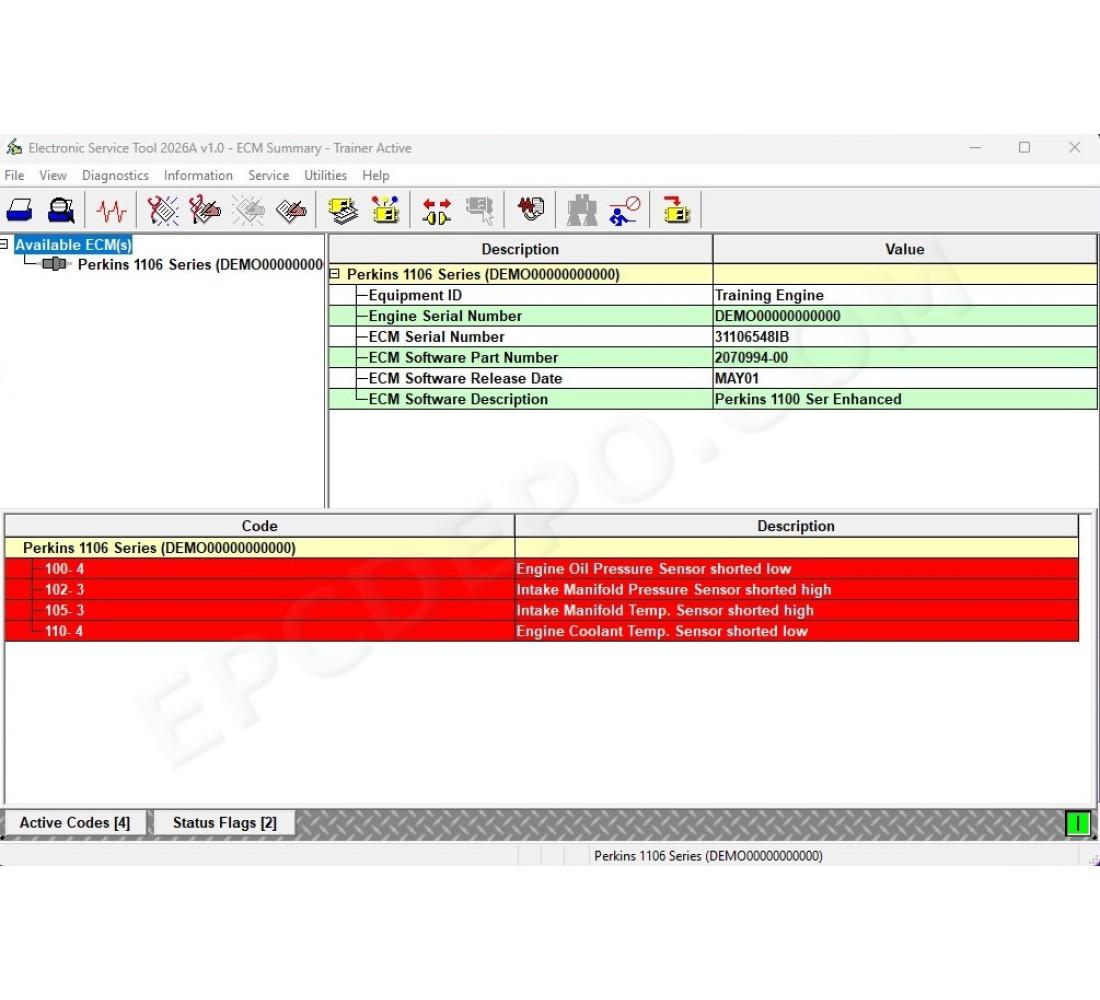Select the ECM Software Description row
Image resolution: width=1100 pixels, height=1000 pixels.
point(712,399)
